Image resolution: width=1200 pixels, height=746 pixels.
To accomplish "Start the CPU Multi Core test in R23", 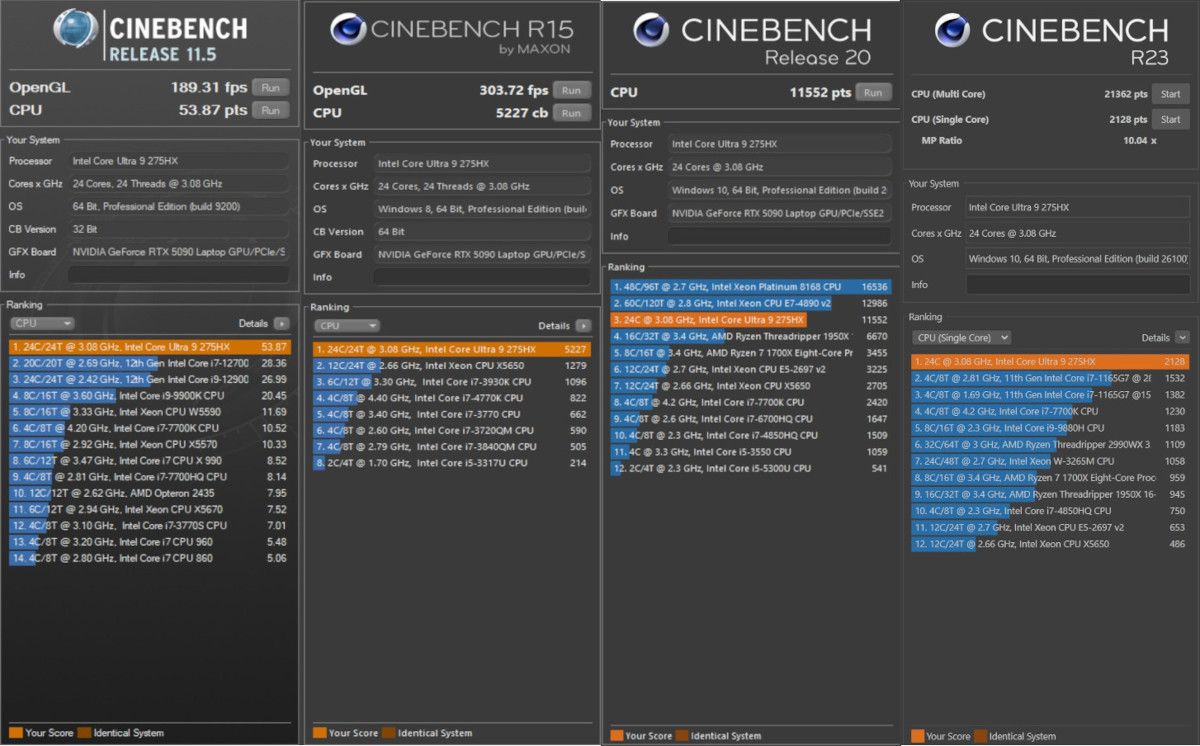I will [1169, 94].
